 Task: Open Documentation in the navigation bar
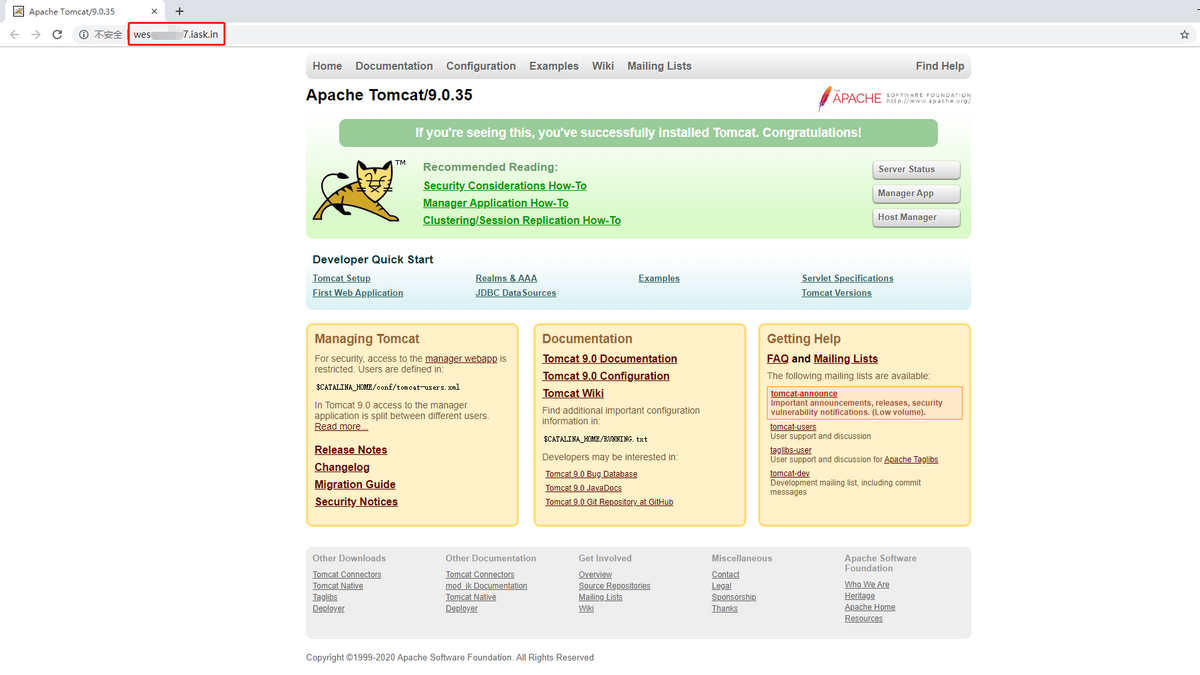point(394,66)
